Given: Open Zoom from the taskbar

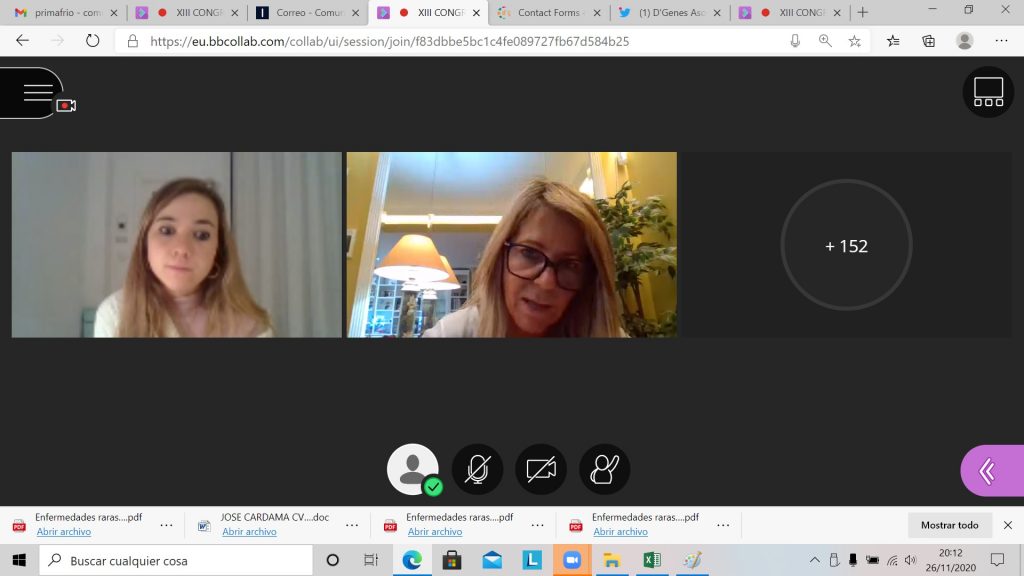Looking at the screenshot, I should 572,560.
